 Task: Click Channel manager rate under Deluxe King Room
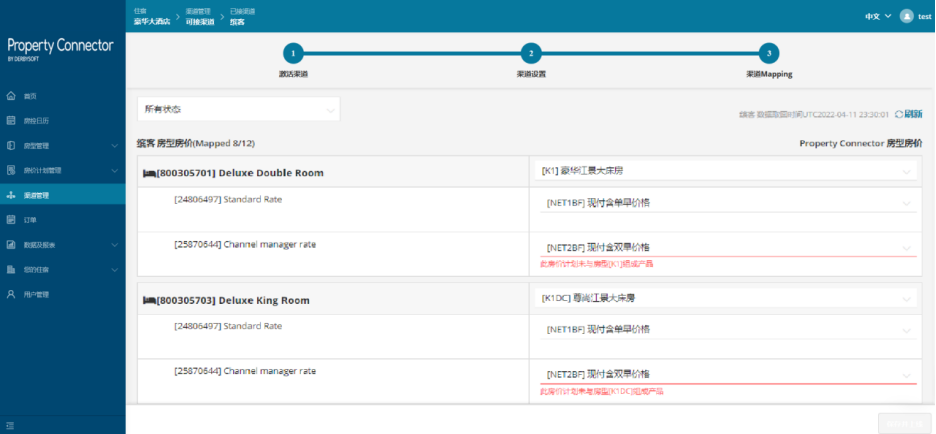pos(245,371)
